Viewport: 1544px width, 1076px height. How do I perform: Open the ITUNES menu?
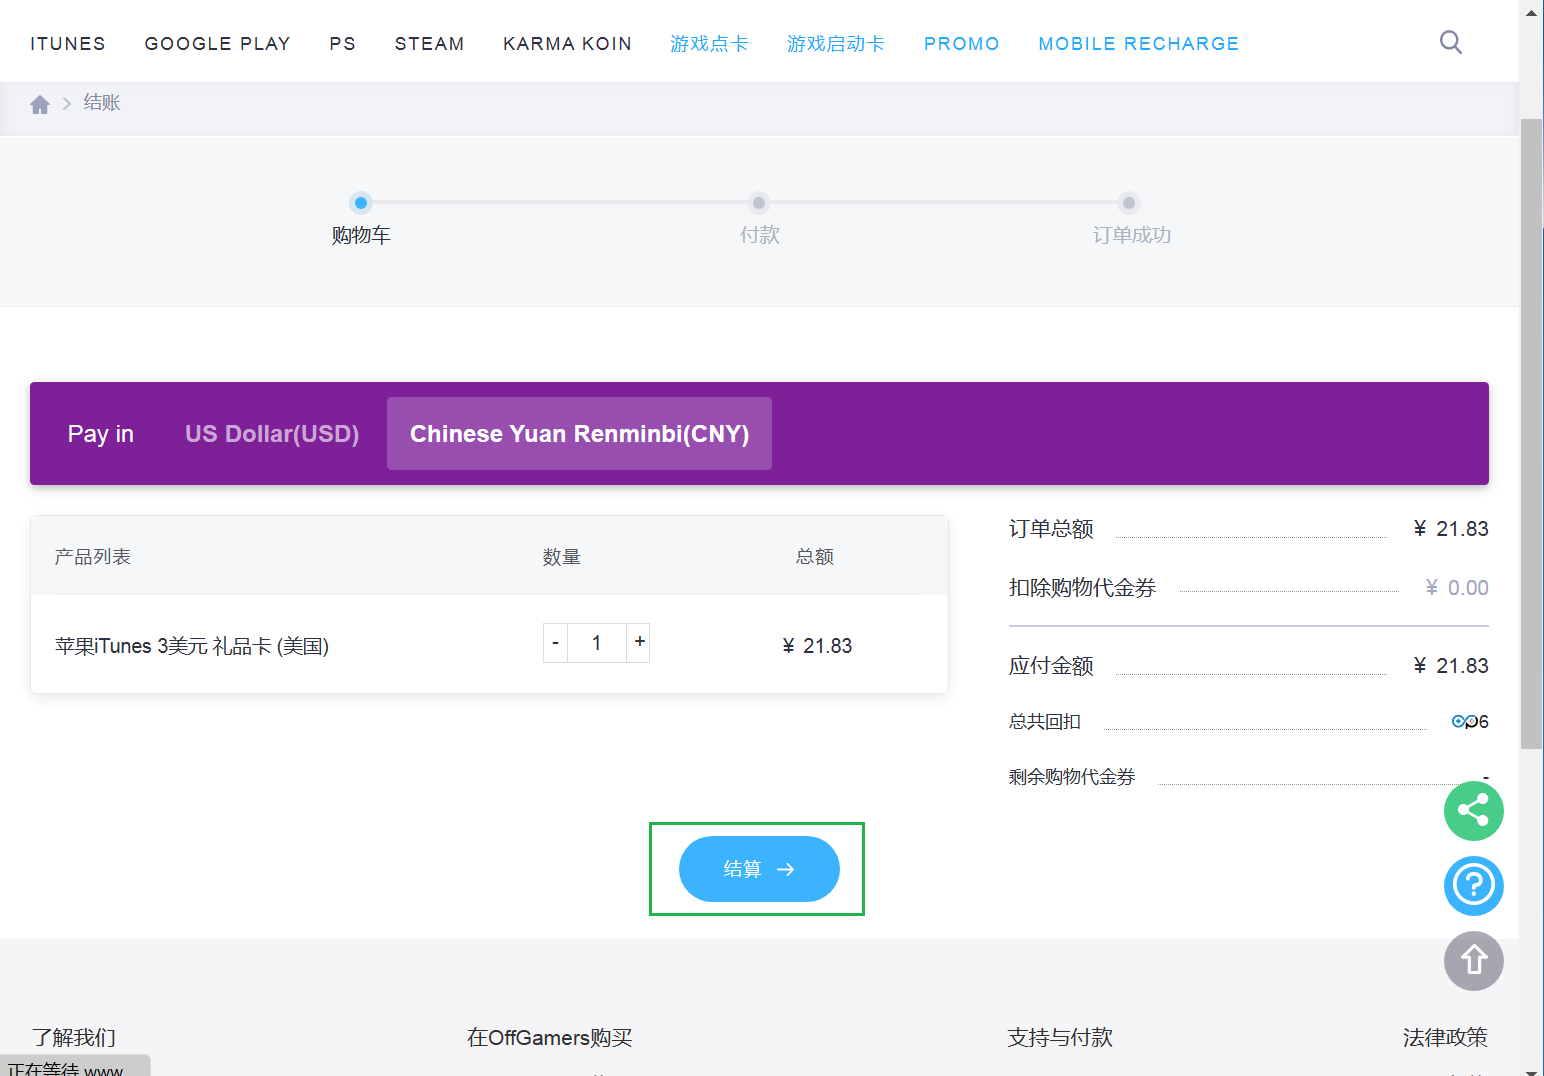68,44
